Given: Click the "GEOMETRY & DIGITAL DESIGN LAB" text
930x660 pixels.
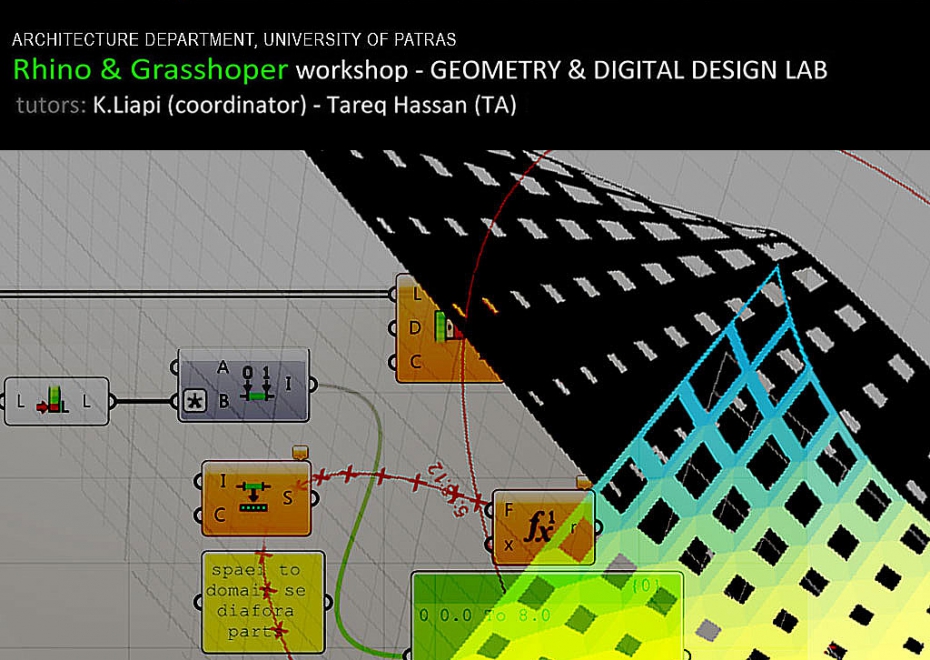Looking at the screenshot, I should click(628, 70).
